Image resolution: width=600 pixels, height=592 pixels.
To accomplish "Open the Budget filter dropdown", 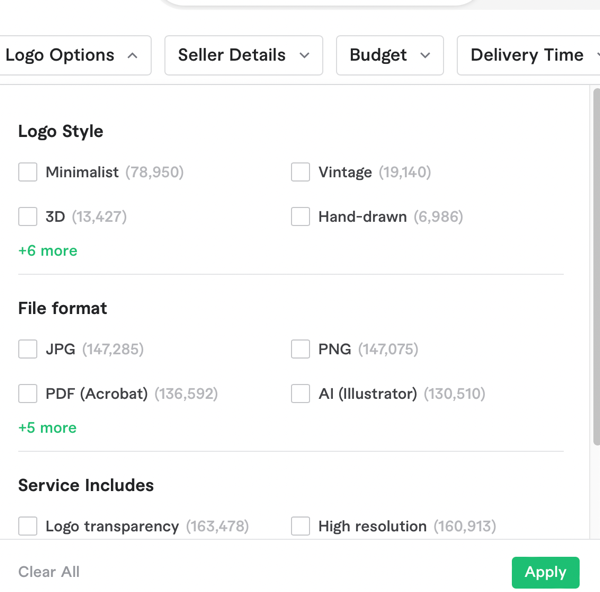I will [389, 55].
